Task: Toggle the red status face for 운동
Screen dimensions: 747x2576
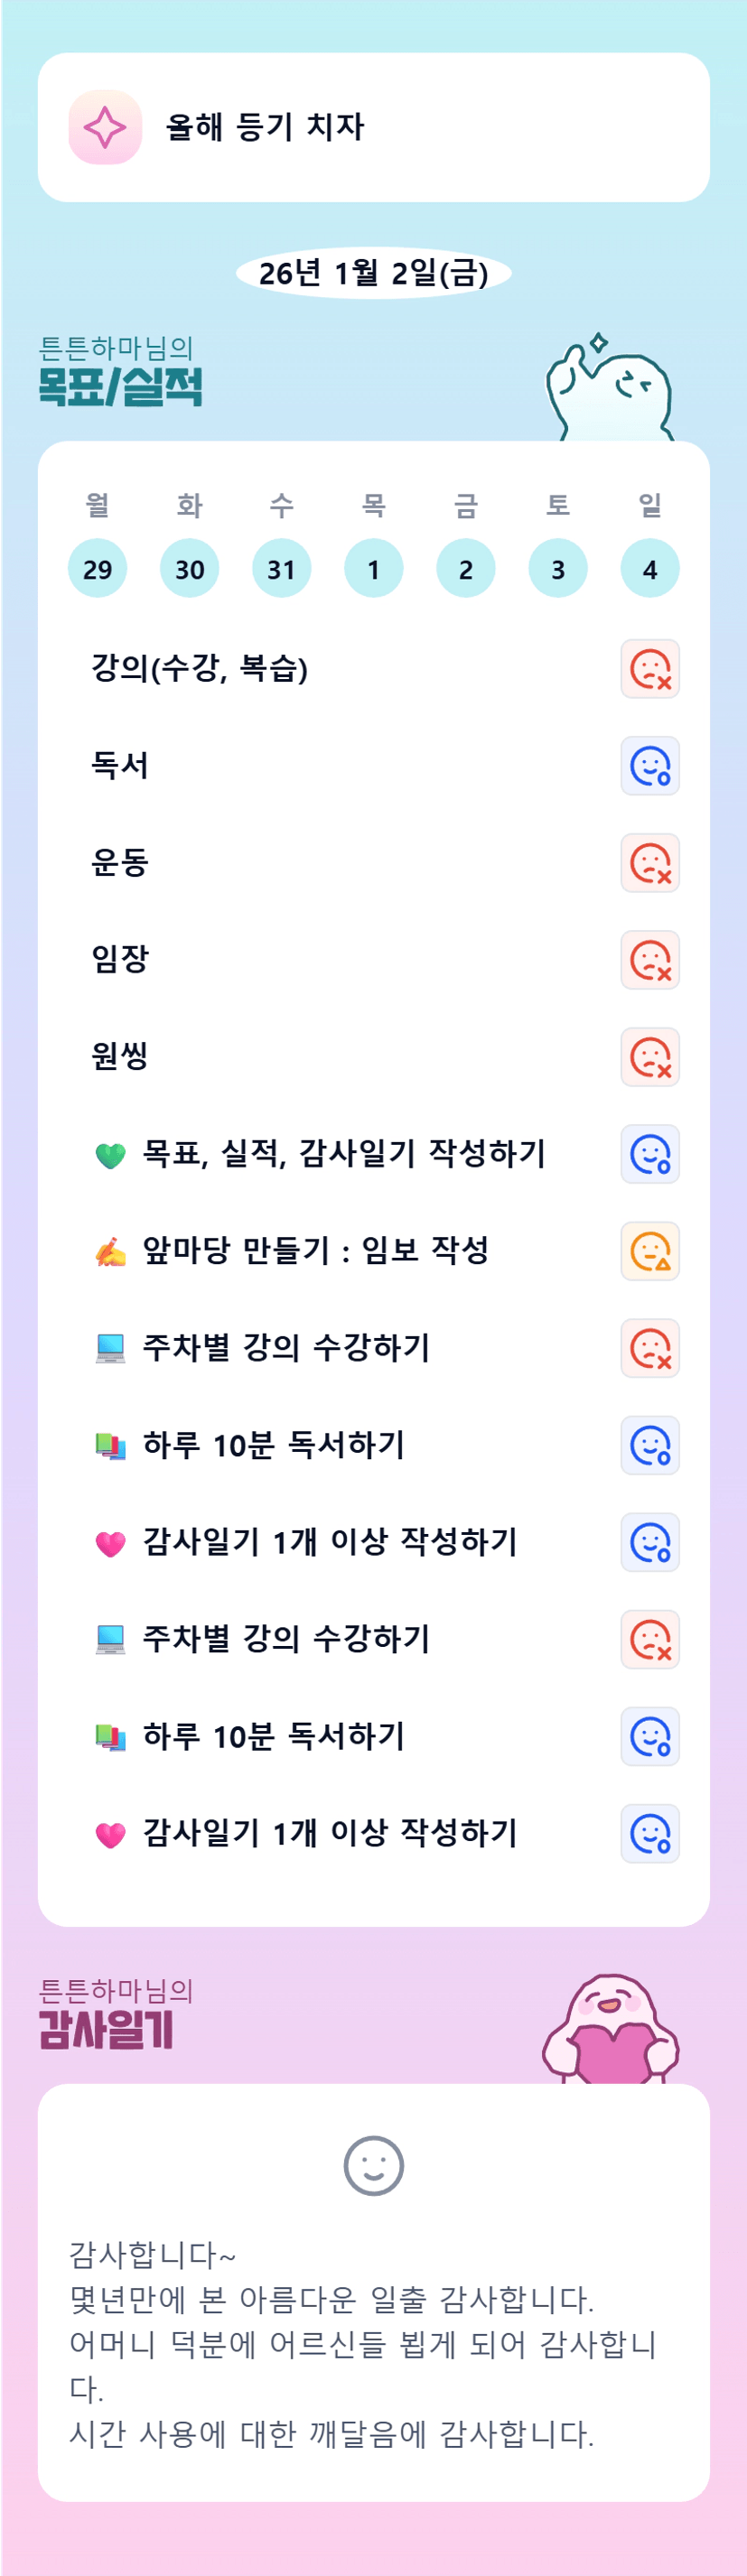Action: 650,863
